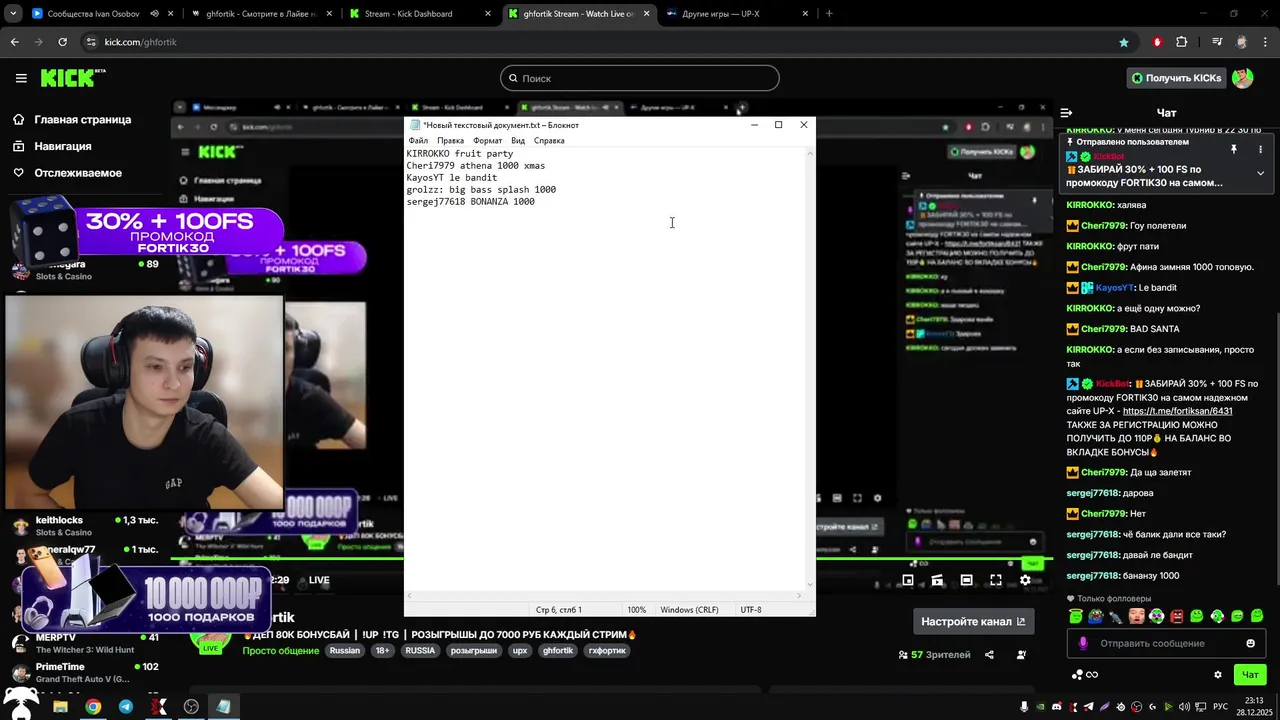Open the user avatar menu on Kick
This screenshot has width=1280, height=720.
(x=1242, y=78)
